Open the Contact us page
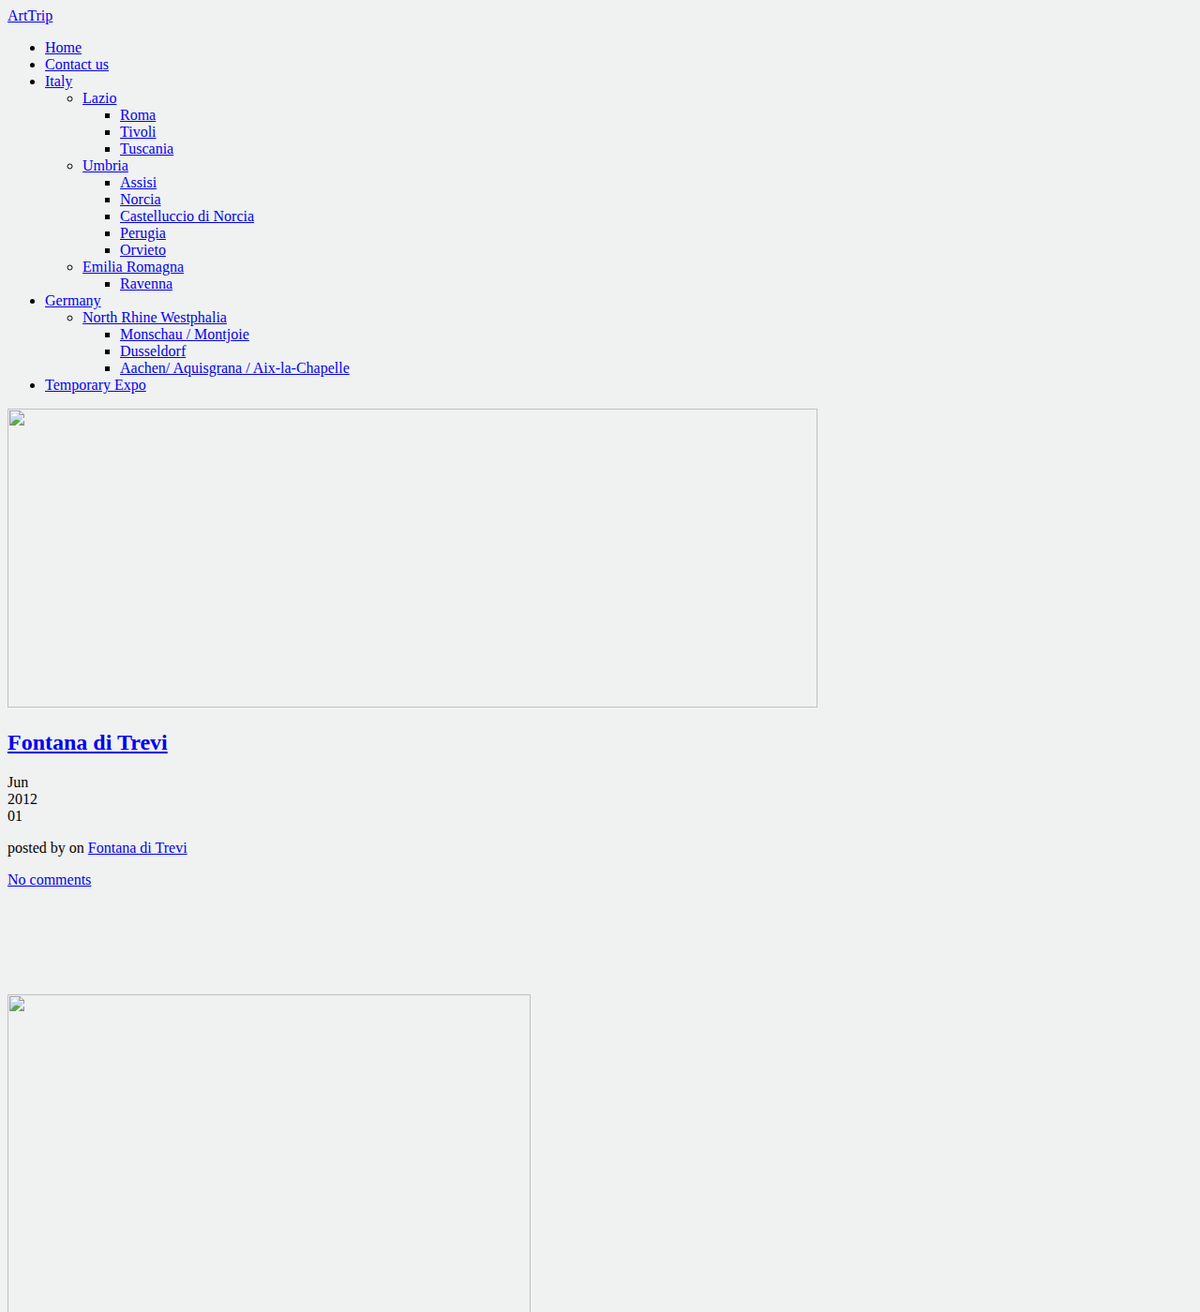This screenshot has height=1312, width=1200. point(77,65)
